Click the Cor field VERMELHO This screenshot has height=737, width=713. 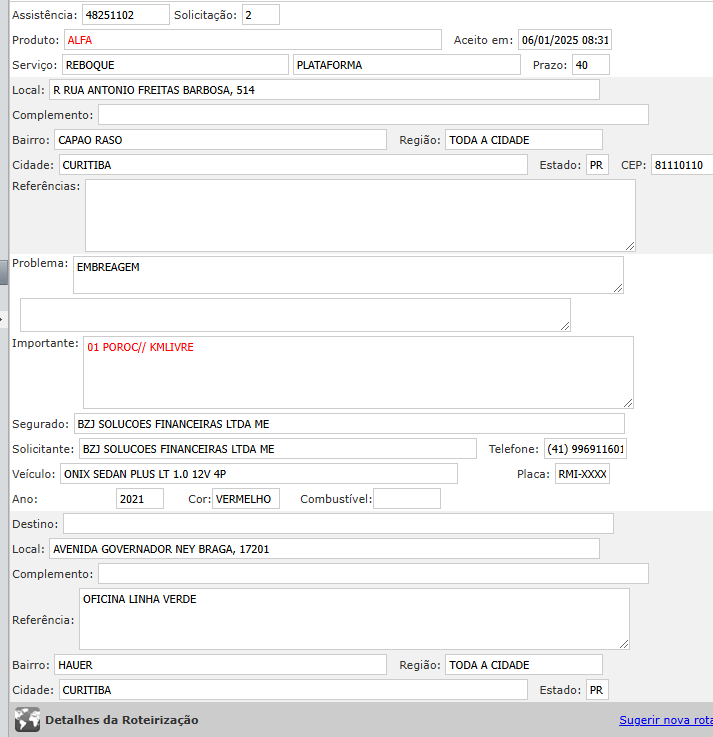(x=246, y=498)
